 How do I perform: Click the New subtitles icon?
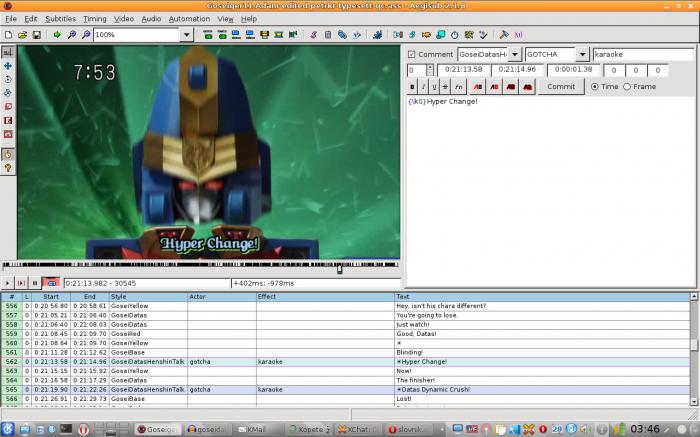8,34
